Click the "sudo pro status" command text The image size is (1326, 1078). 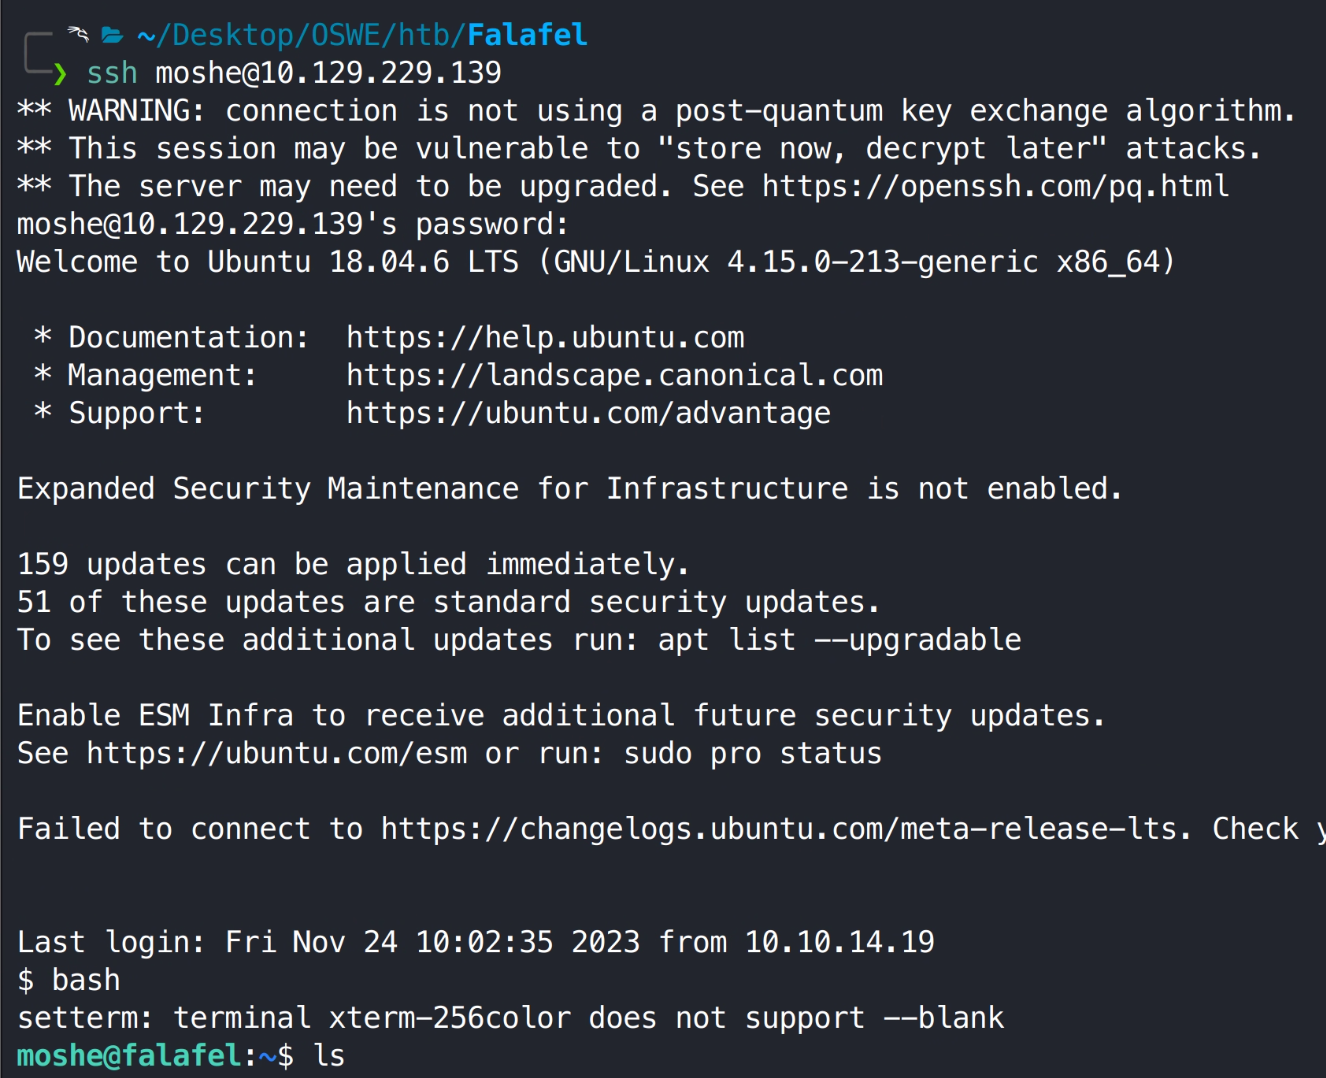pyautogui.click(x=752, y=754)
